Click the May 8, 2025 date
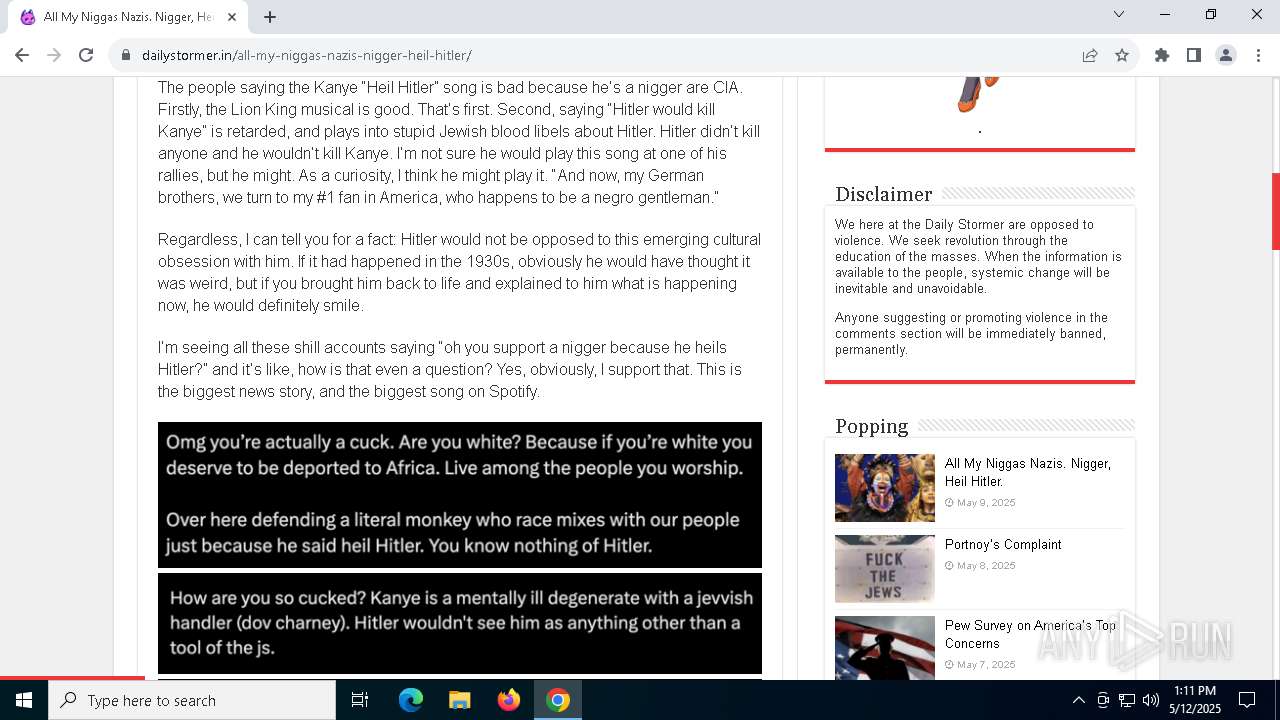The image size is (1280, 720). tap(985, 566)
